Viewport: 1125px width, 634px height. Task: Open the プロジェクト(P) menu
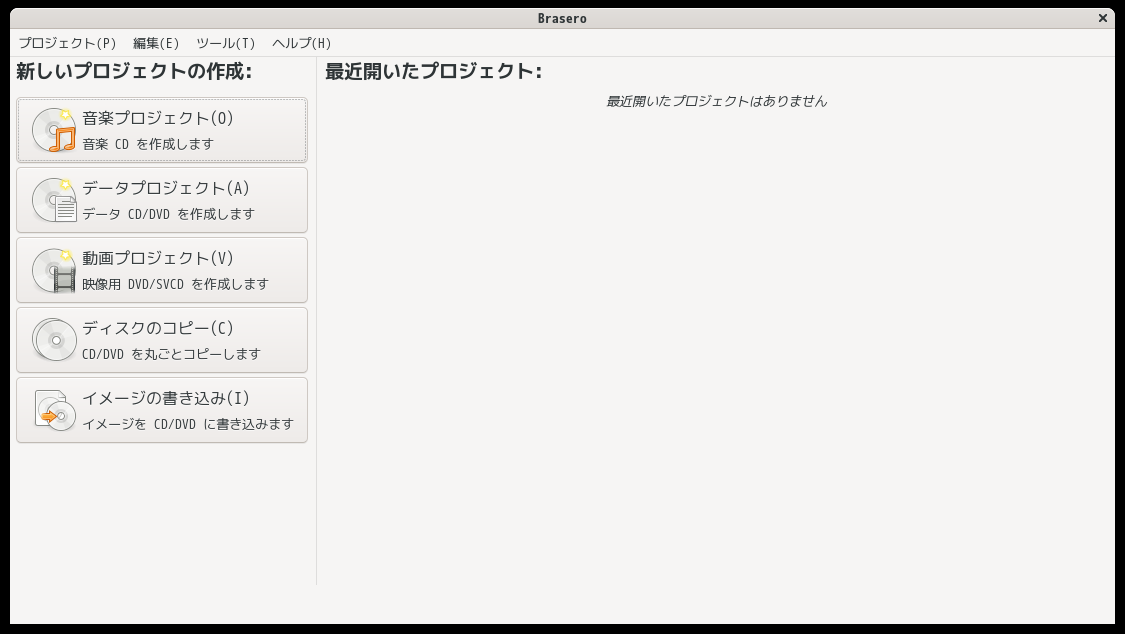point(67,43)
